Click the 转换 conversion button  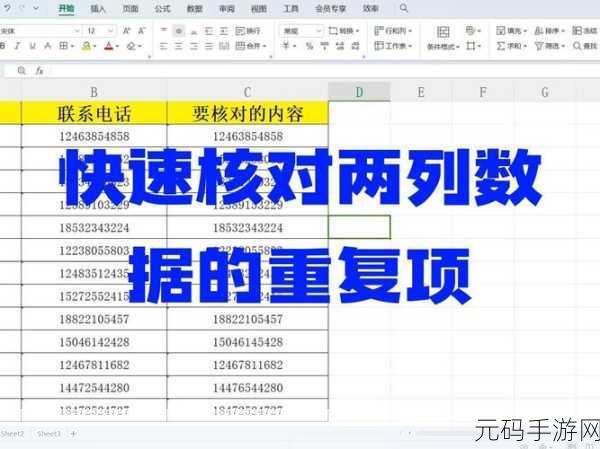(344, 31)
